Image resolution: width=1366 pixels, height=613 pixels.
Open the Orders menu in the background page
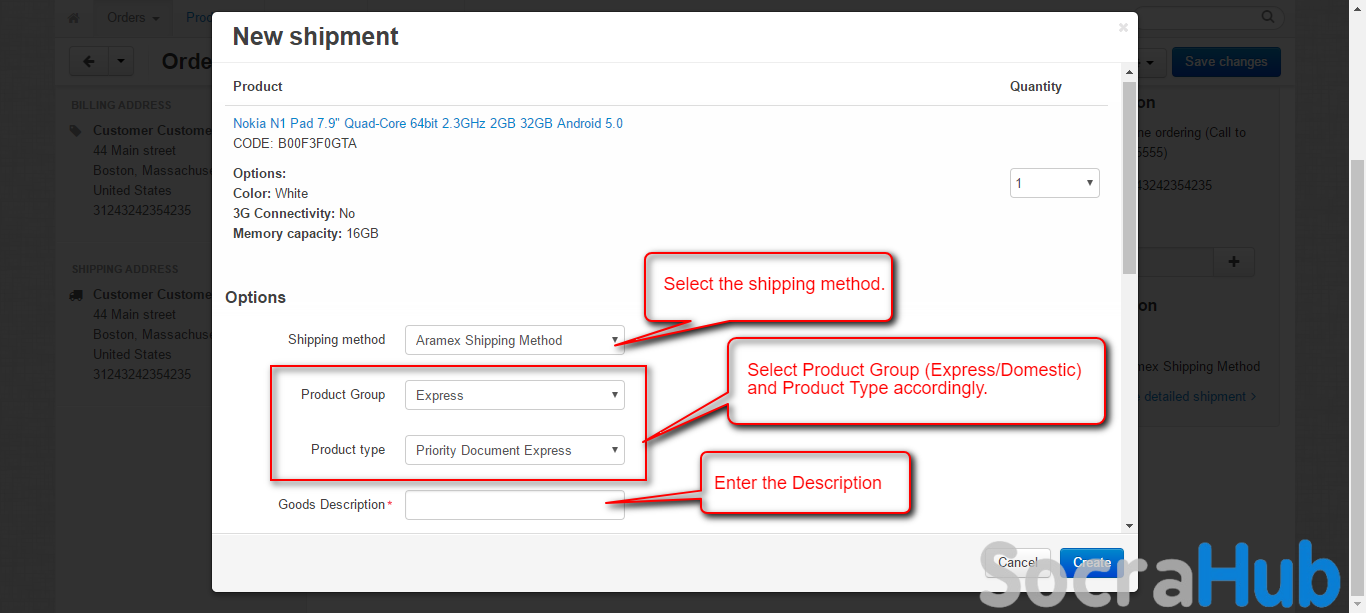point(133,18)
